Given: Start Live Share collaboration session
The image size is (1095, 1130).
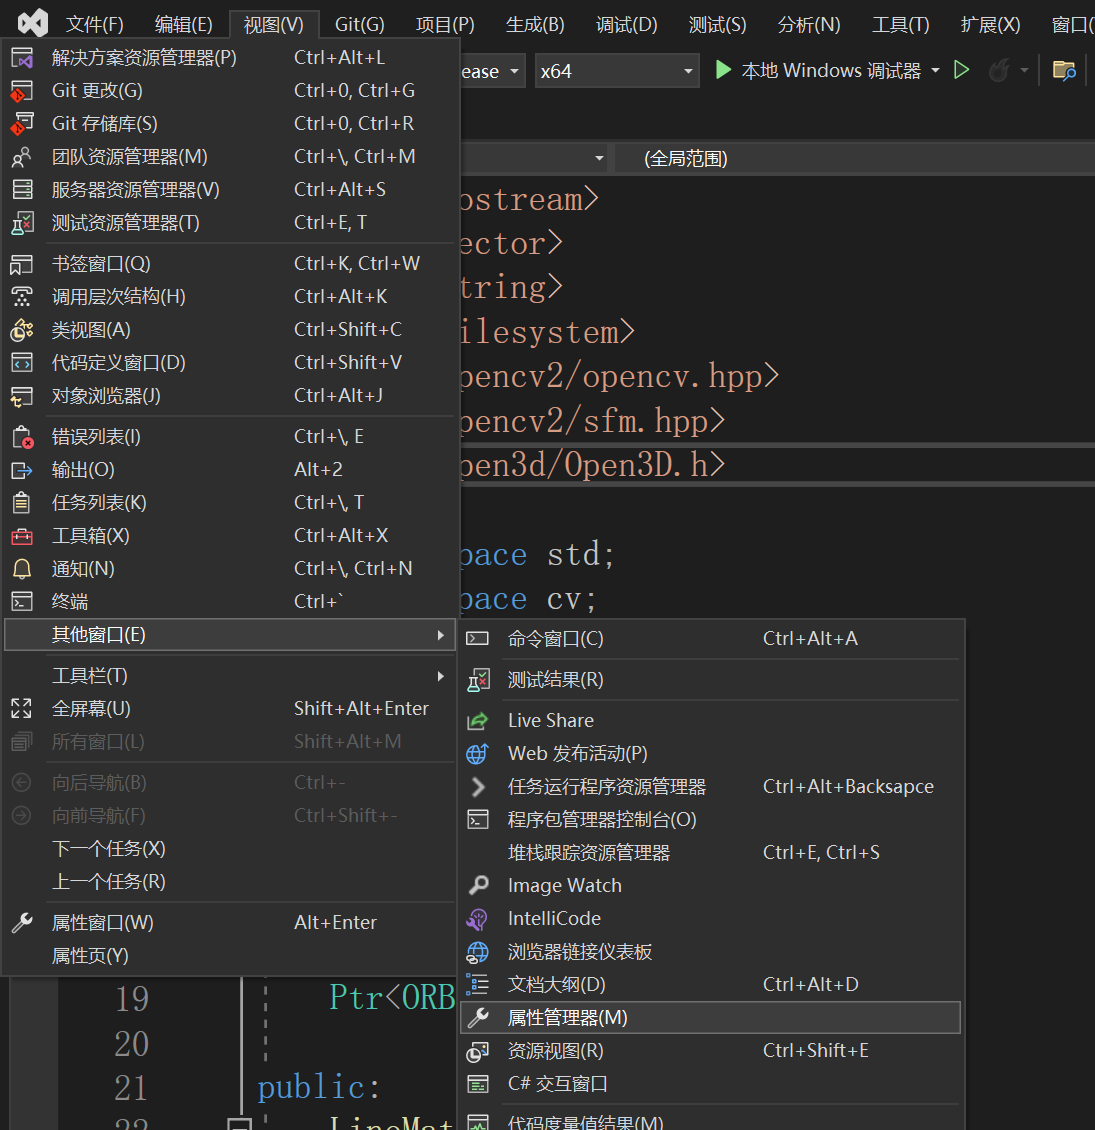Looking at the screenshot, I should 550,720.
